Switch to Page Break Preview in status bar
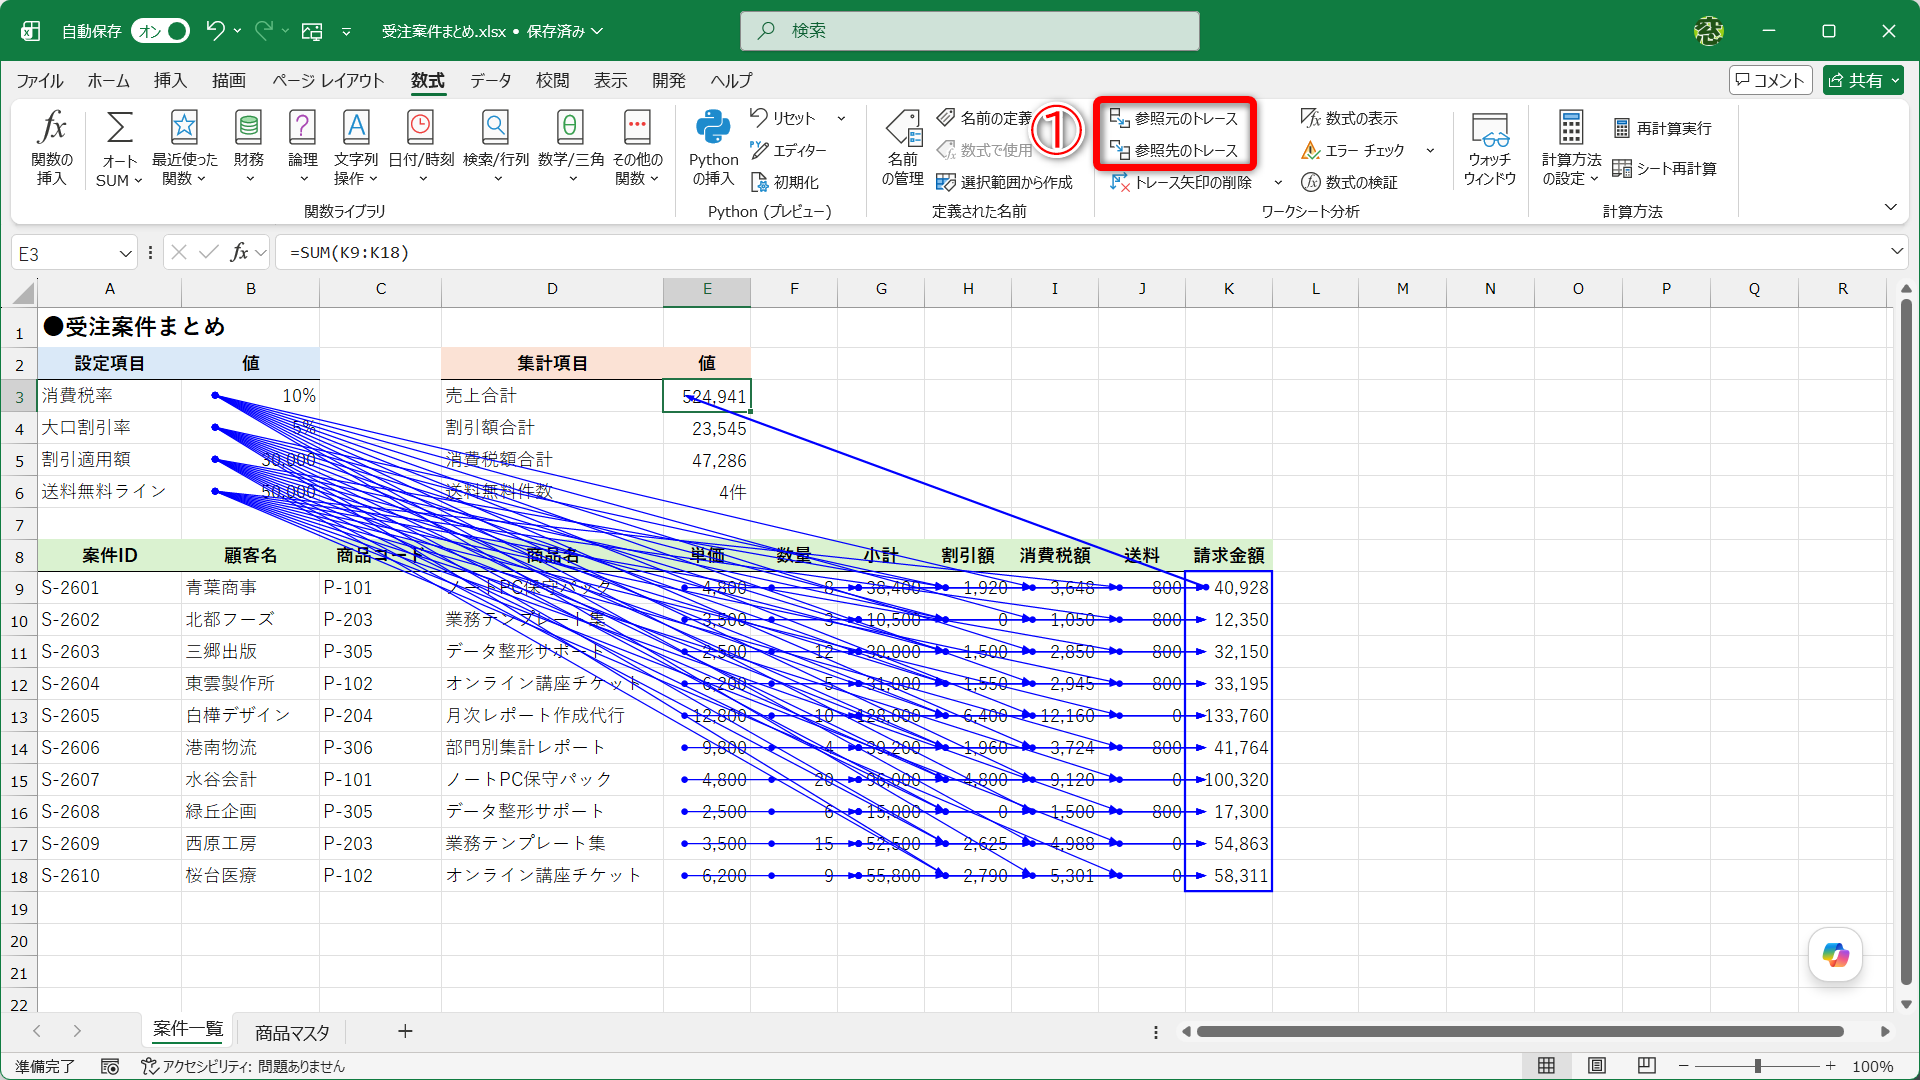The width and height of the screenshot is (1920, 1080). [1647, 1065]
